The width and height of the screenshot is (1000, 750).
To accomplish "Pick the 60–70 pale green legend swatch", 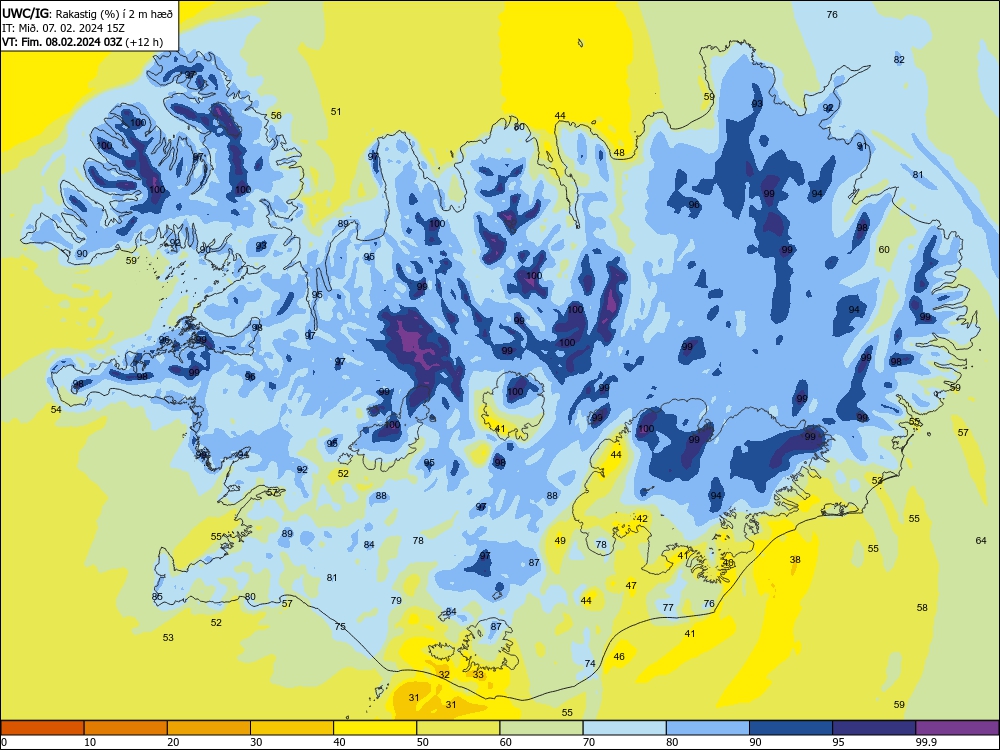I will 541,728.
